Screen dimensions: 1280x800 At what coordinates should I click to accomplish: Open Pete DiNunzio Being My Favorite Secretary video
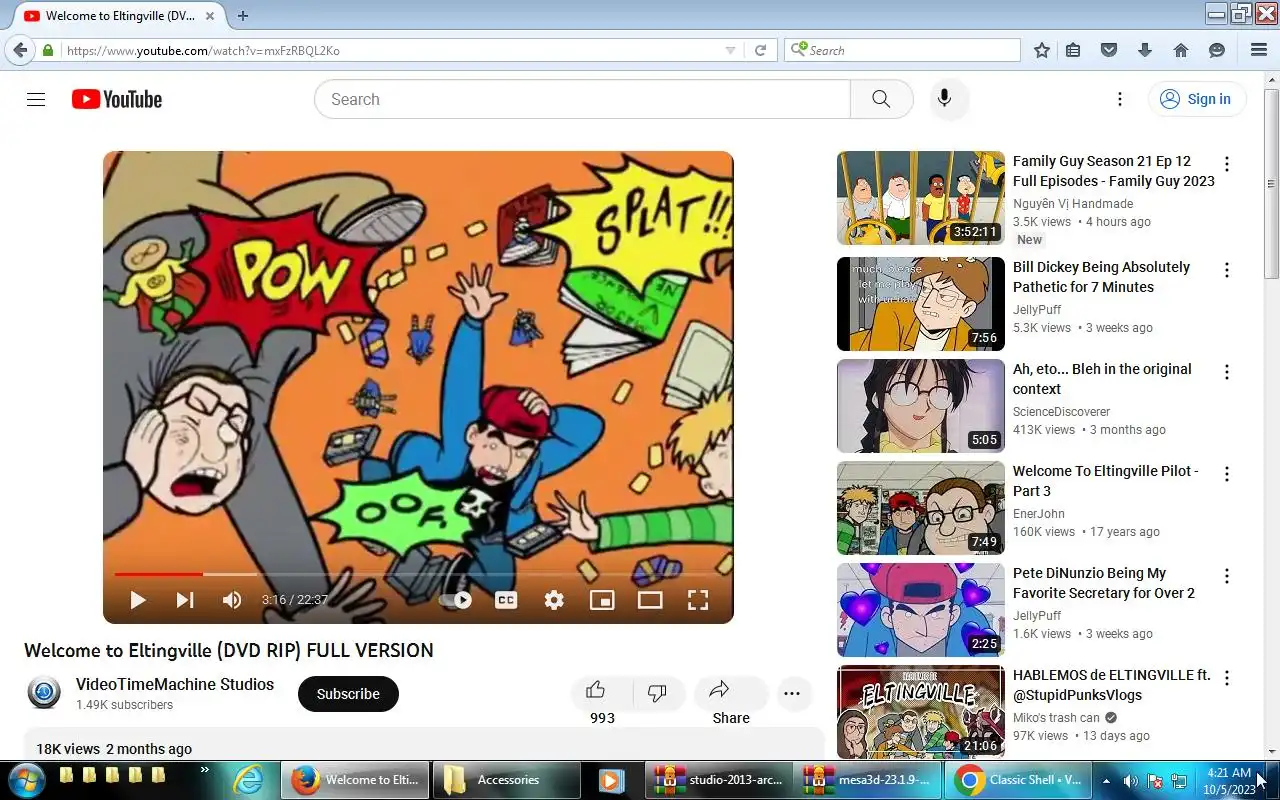click(921, 610)
